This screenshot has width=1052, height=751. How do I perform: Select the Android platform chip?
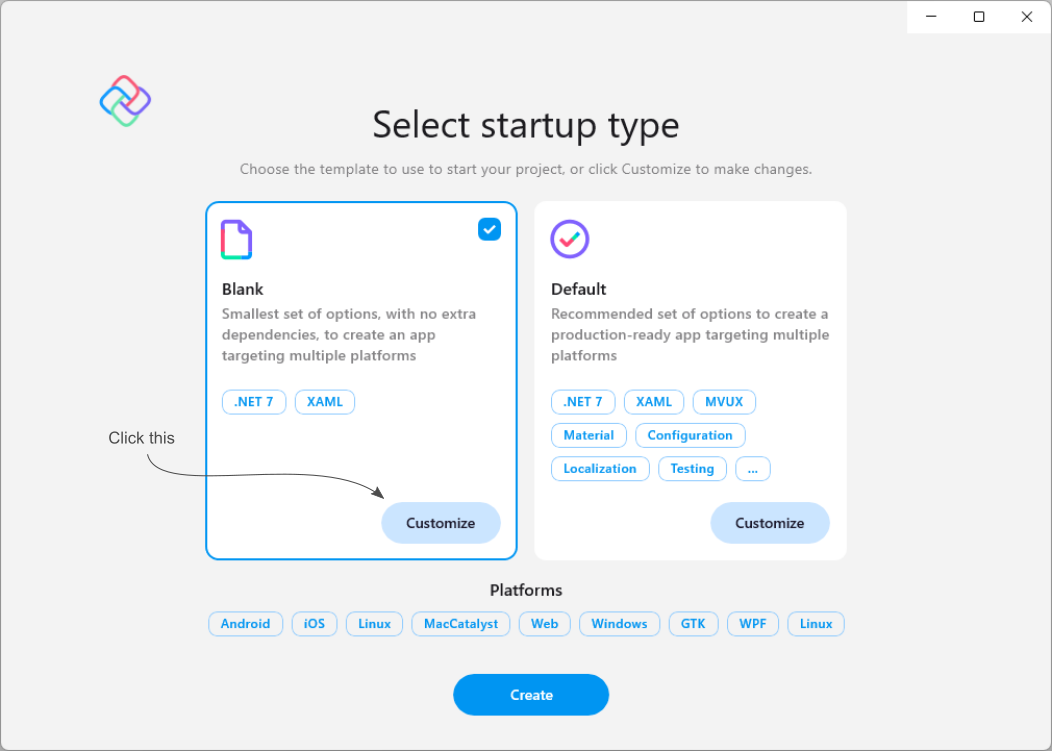[245, 624]
